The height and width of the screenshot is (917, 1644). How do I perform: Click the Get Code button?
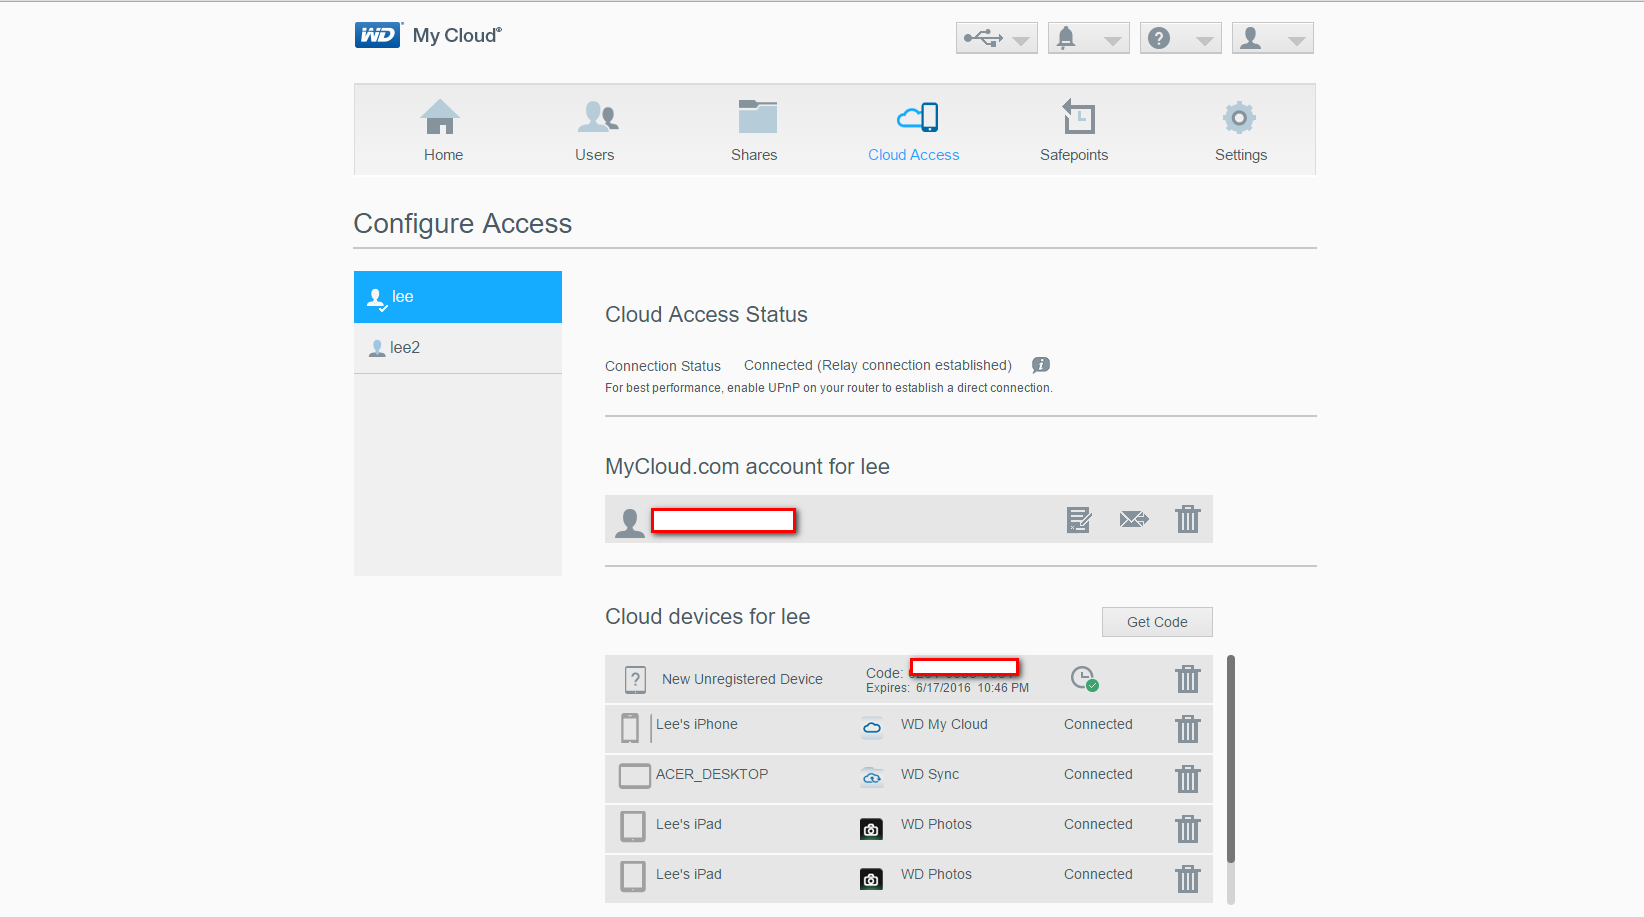pos(1156,621)
